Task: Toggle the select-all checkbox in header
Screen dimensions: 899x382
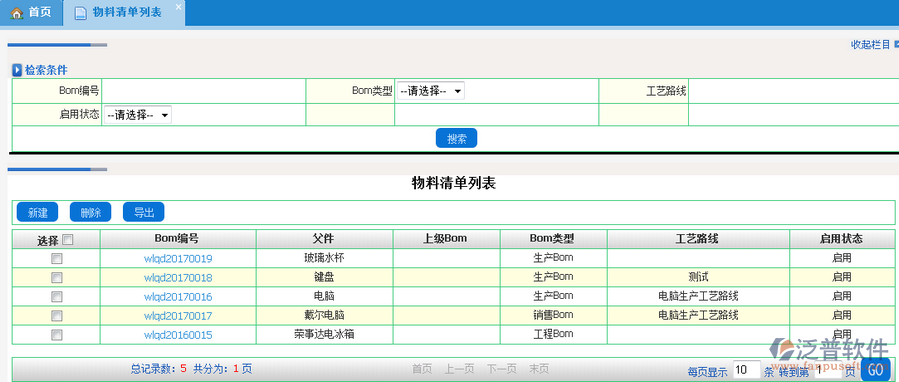Action: [x=67, y=239]
